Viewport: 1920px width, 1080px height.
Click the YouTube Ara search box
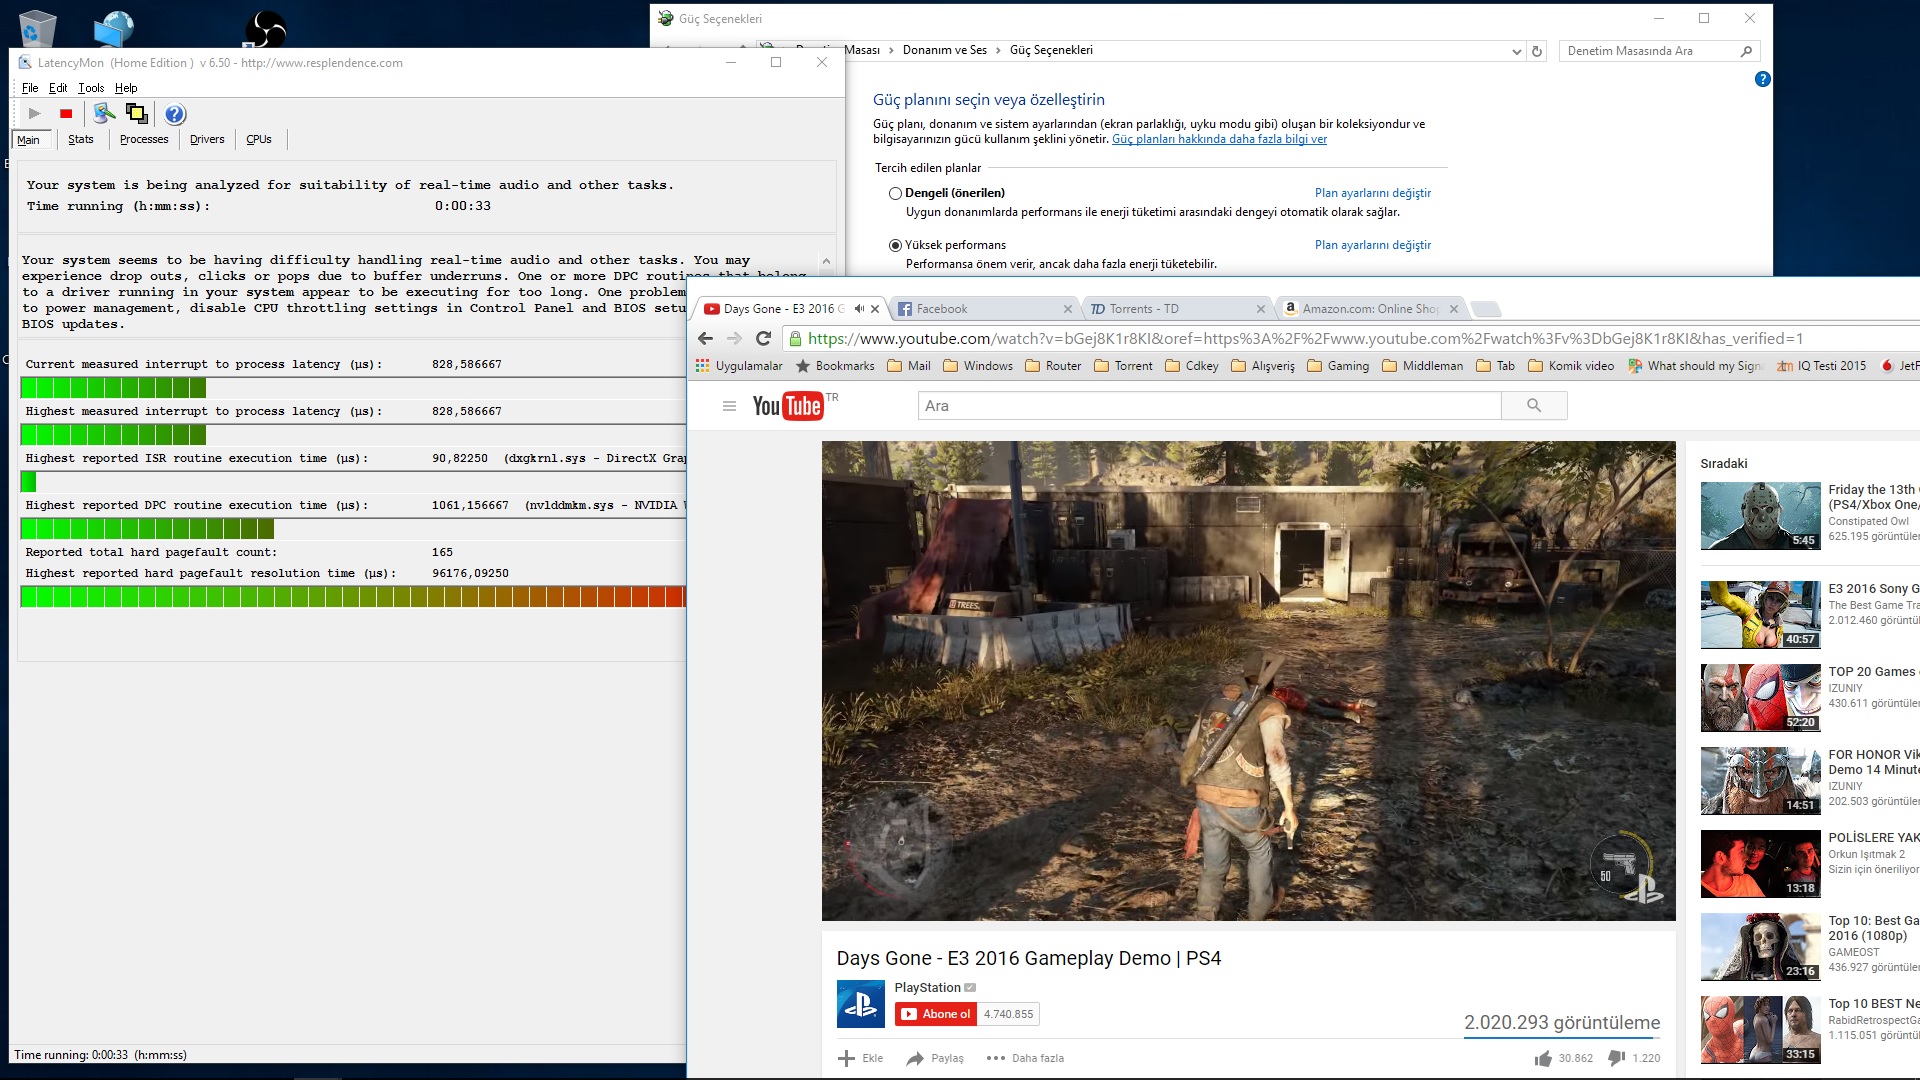1209,406
